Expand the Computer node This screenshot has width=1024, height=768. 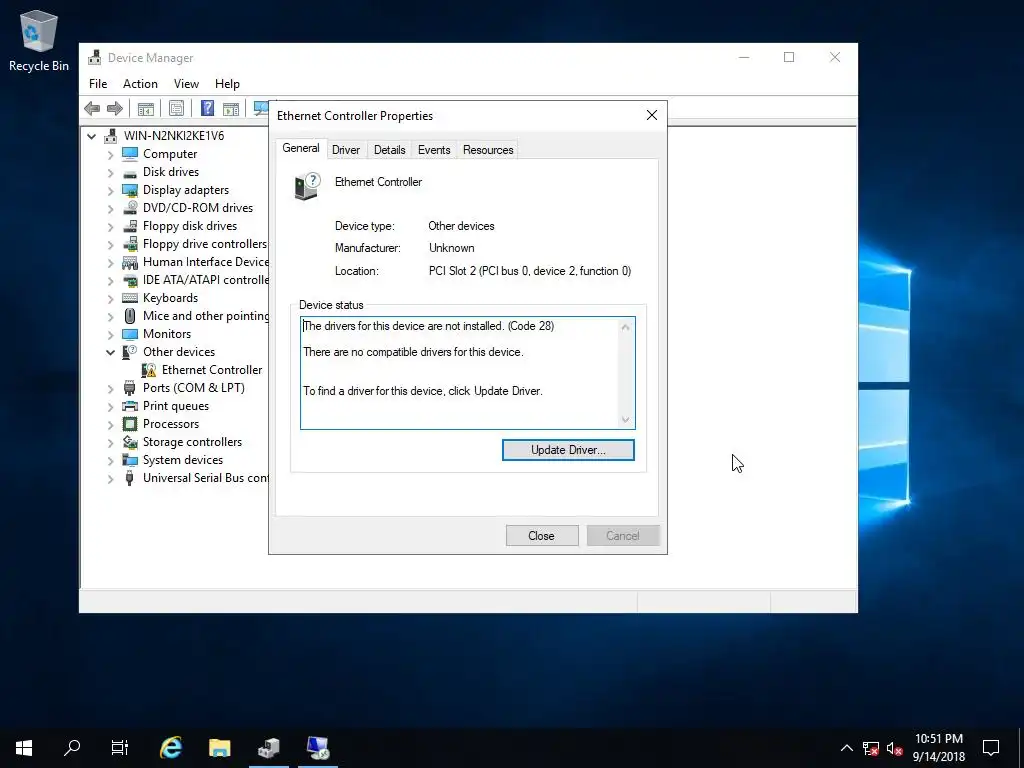pos(110,155)
